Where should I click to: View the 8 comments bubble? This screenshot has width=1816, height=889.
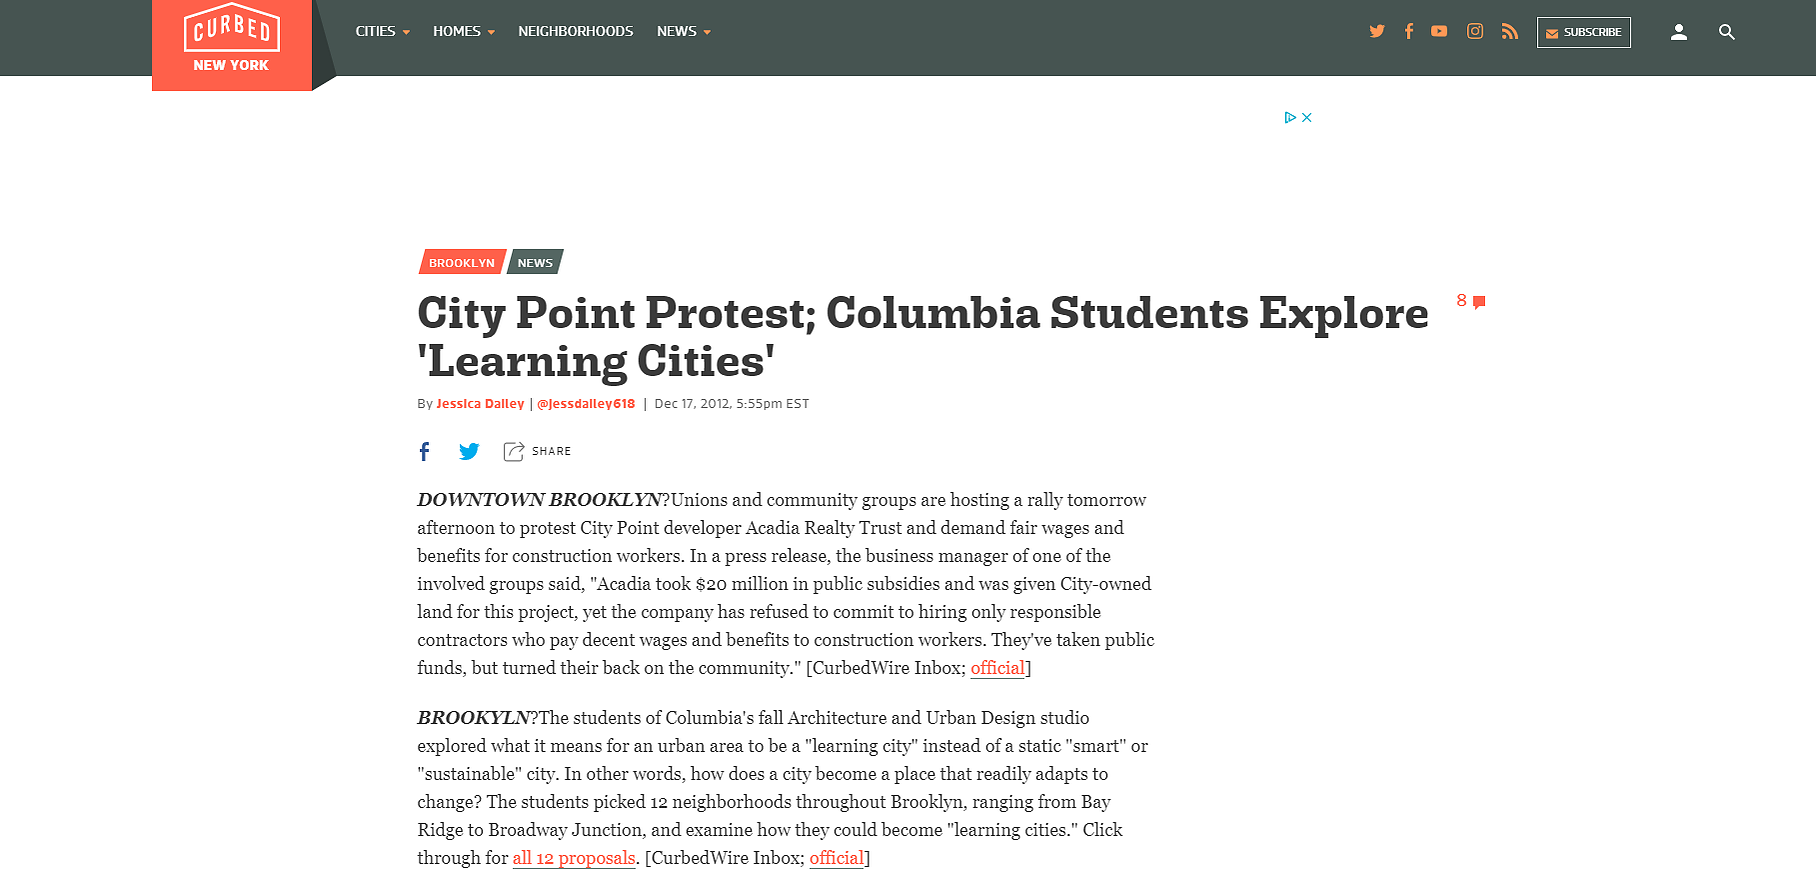click(1471, 301)
